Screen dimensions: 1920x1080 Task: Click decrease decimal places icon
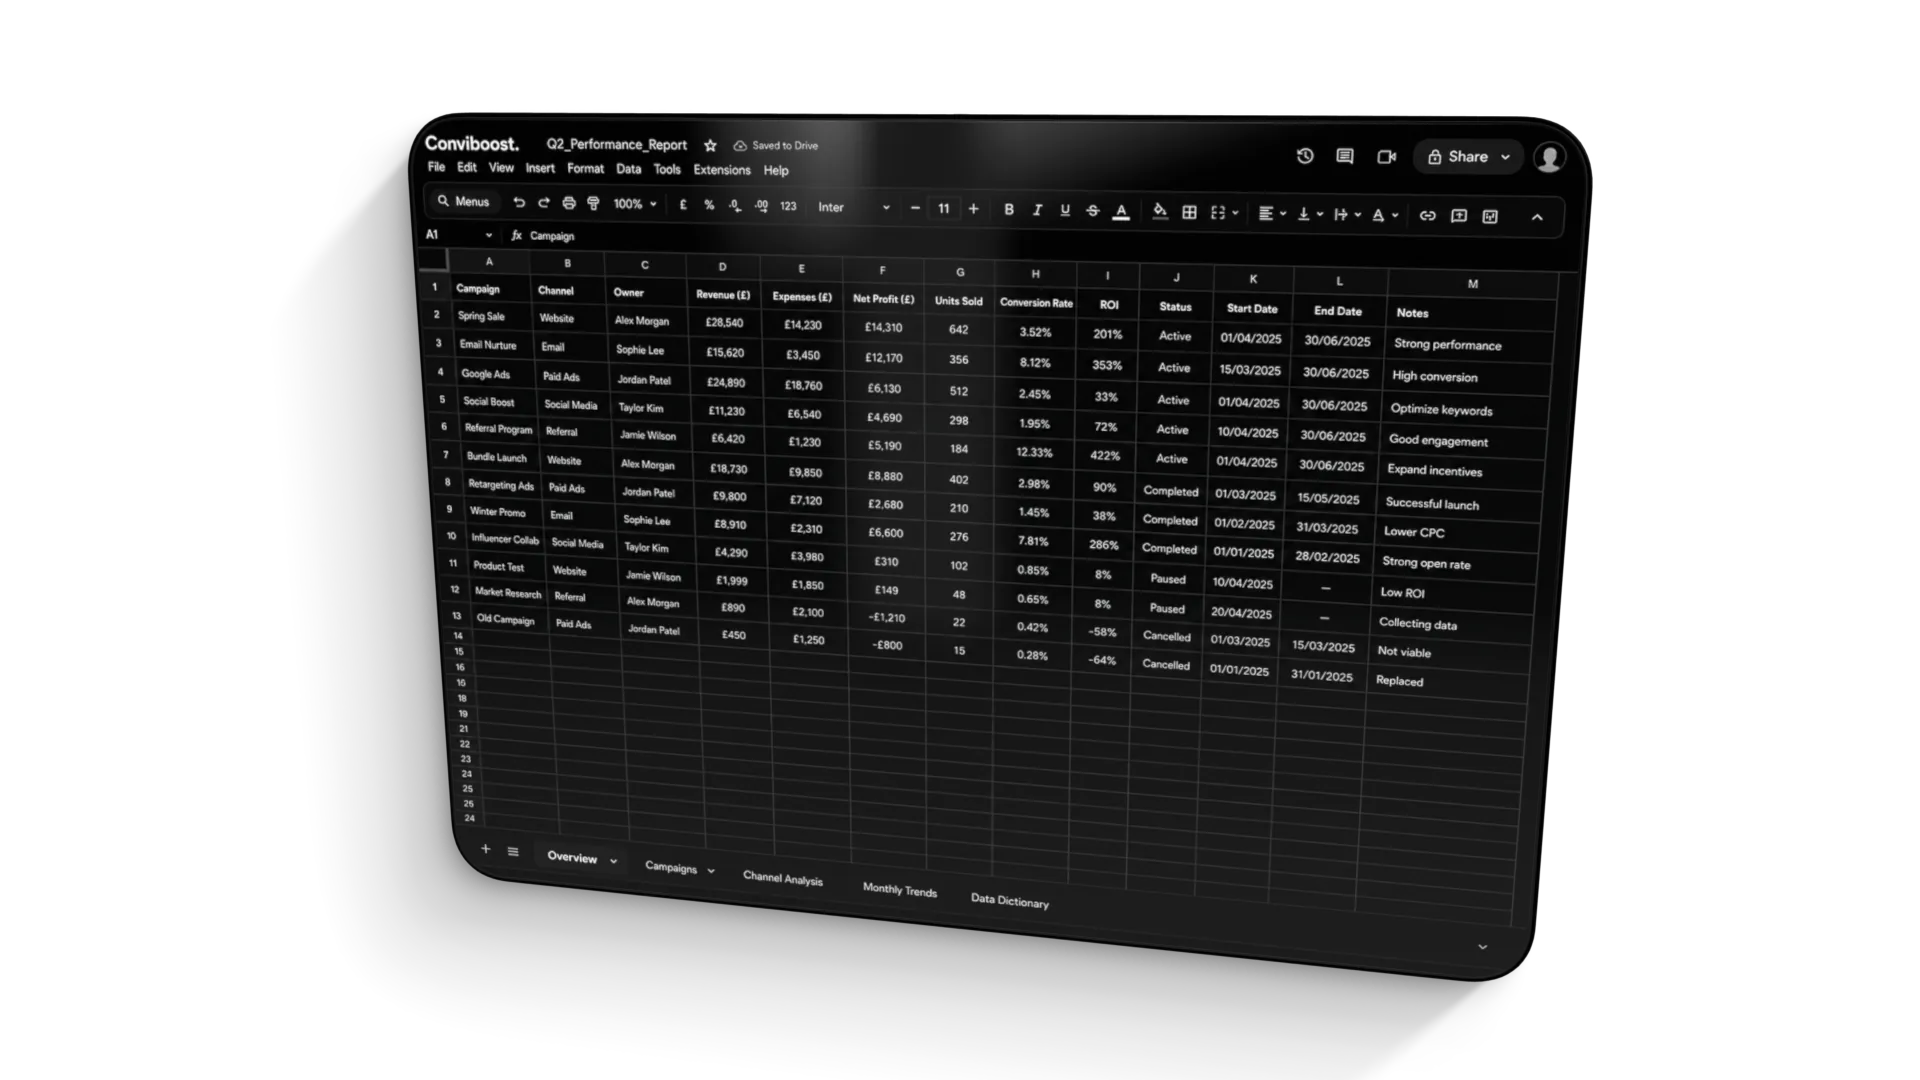(735, 206)
